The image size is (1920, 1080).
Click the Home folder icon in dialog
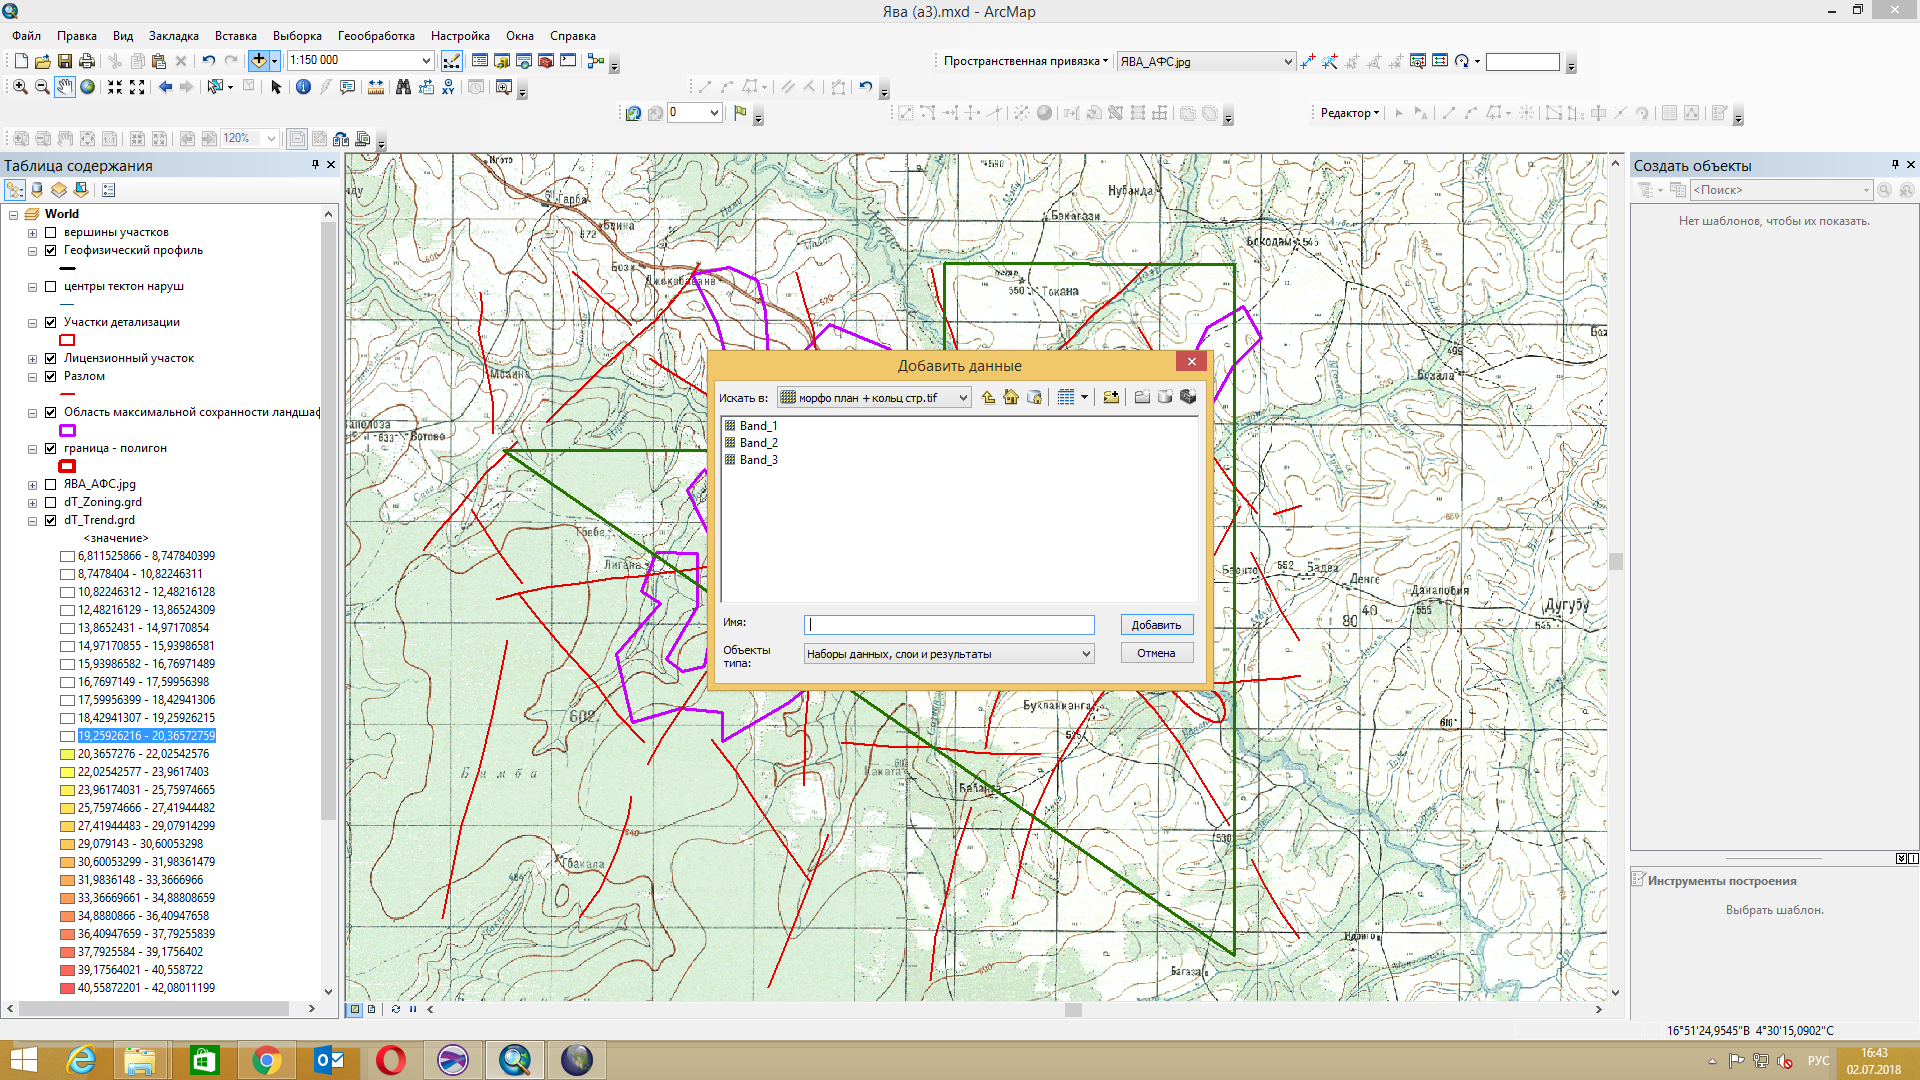coord(1011,397)
